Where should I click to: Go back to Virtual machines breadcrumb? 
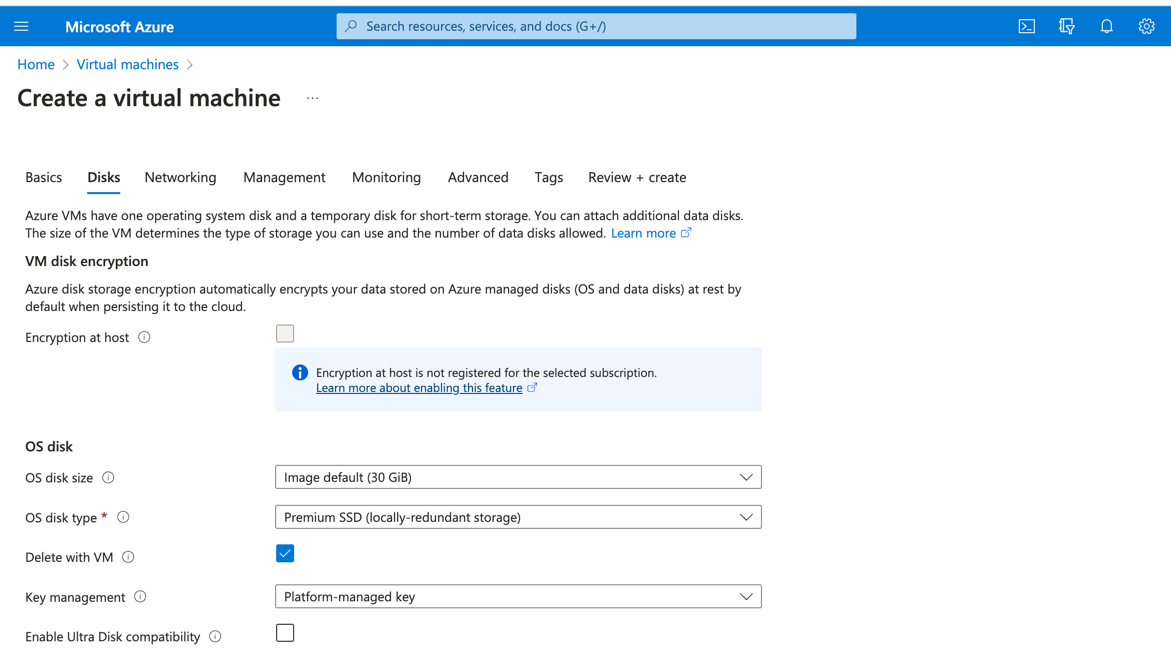pyautogui.click(x=128, y=64)
